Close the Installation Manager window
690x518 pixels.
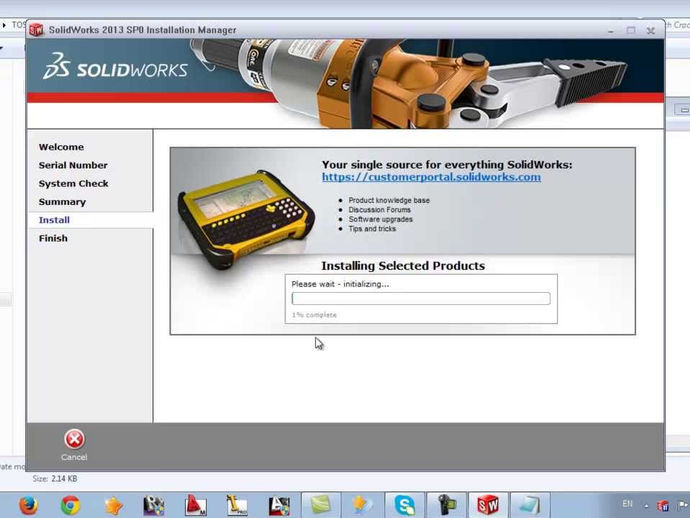(x=650, y=31)
